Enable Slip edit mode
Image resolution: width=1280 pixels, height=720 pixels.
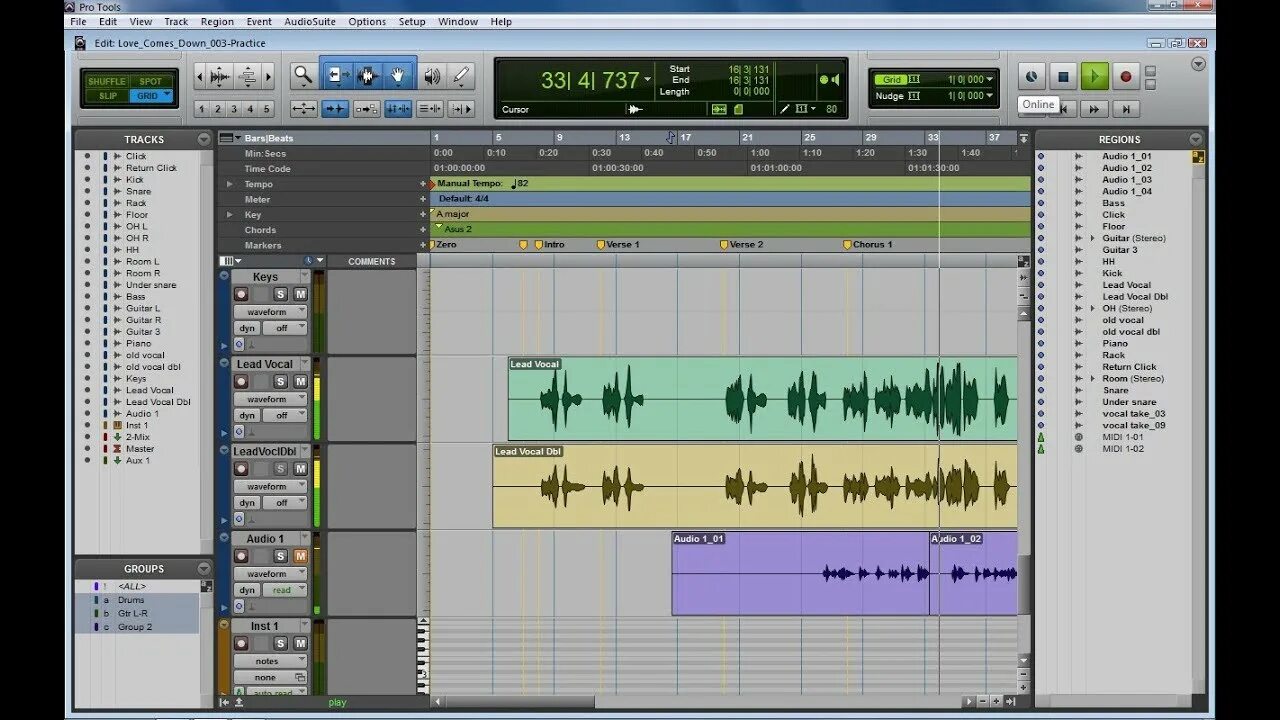[107, 96]
